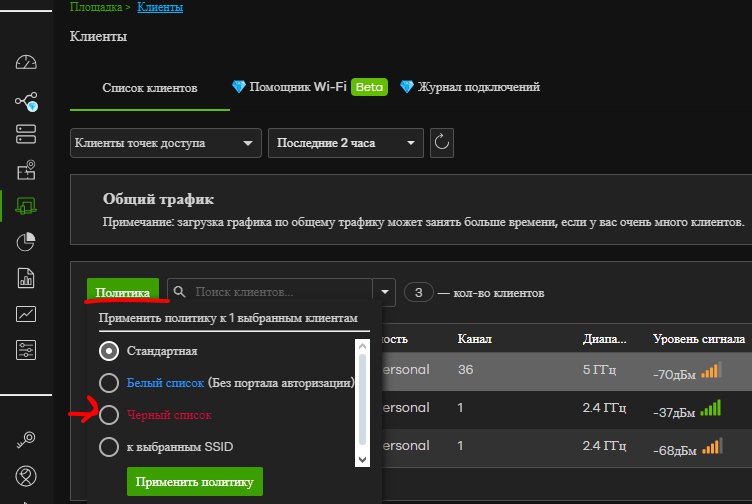Image resolution: width=752 pixels, height=504 pixels.
Task: Click policy list scrollbar down arrow
Action: (363, 460)
